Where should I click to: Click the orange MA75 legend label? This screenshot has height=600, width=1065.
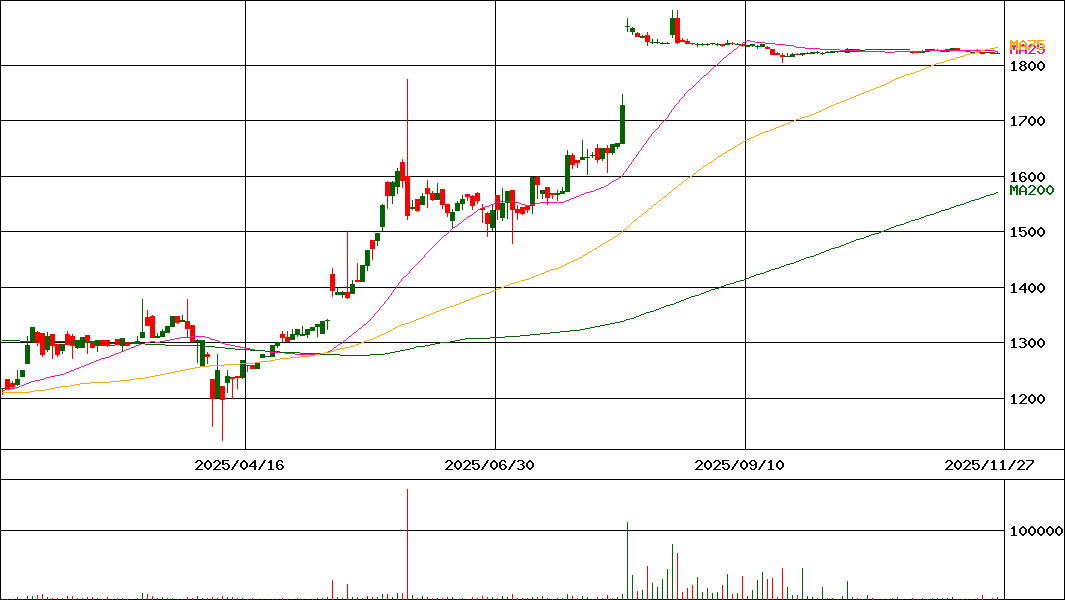tap(1027, 44)
